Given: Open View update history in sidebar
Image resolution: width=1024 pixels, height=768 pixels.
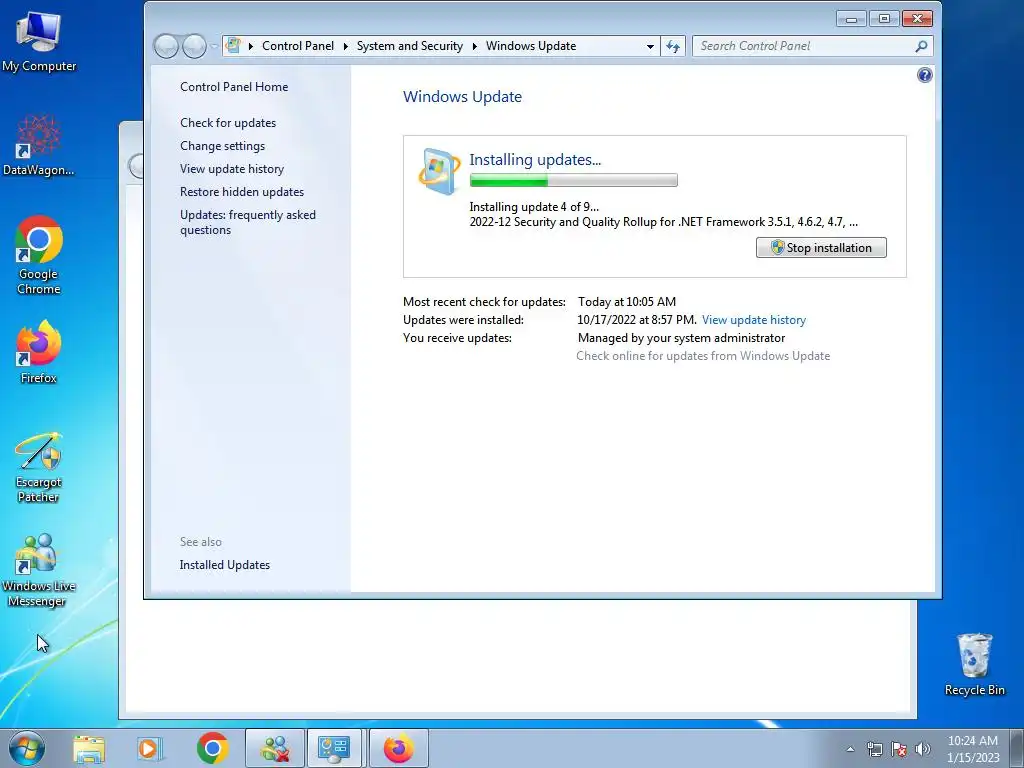Looking at the screenshot, I should [x=232, y=168].
